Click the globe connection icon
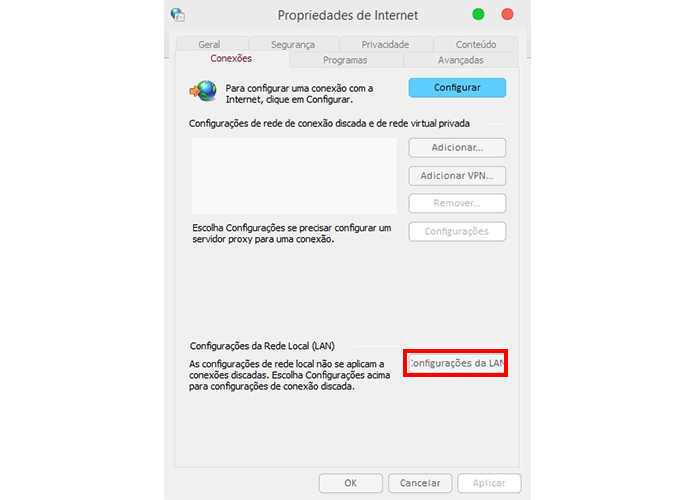This screenshot has width=695, height=500. point(203,91)
